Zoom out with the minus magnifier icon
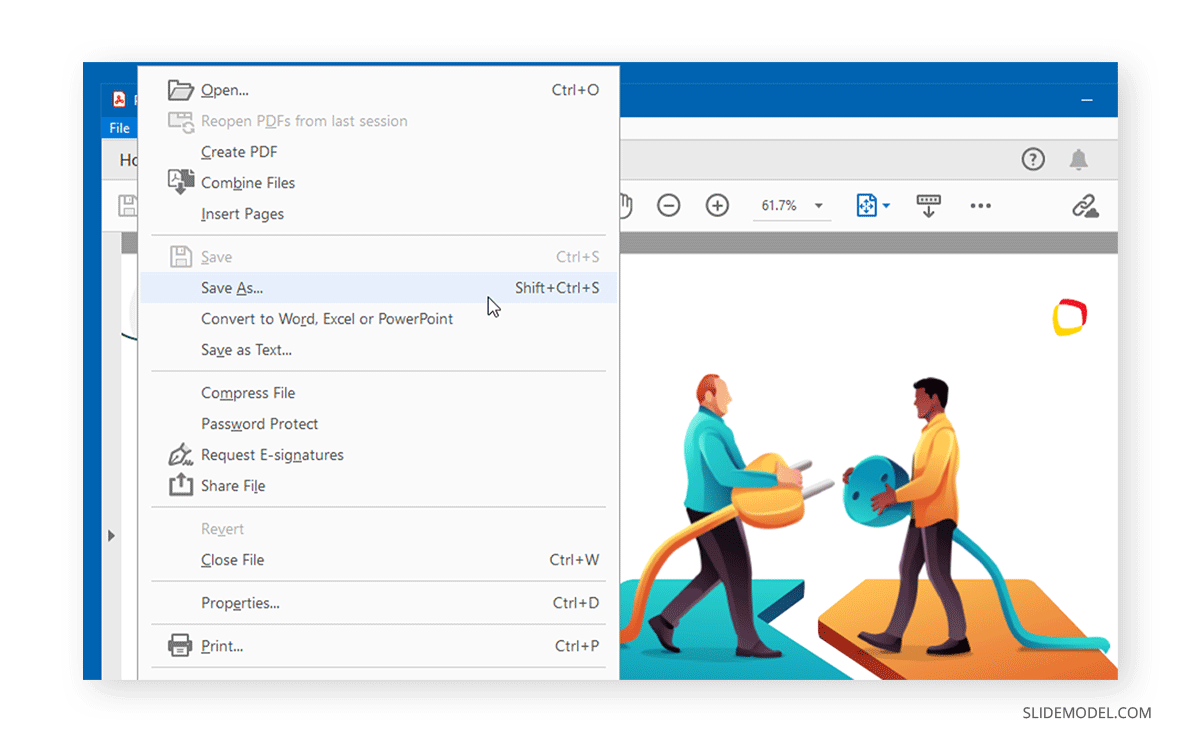Screen dimensions: 1200x743 pos(668,206)
